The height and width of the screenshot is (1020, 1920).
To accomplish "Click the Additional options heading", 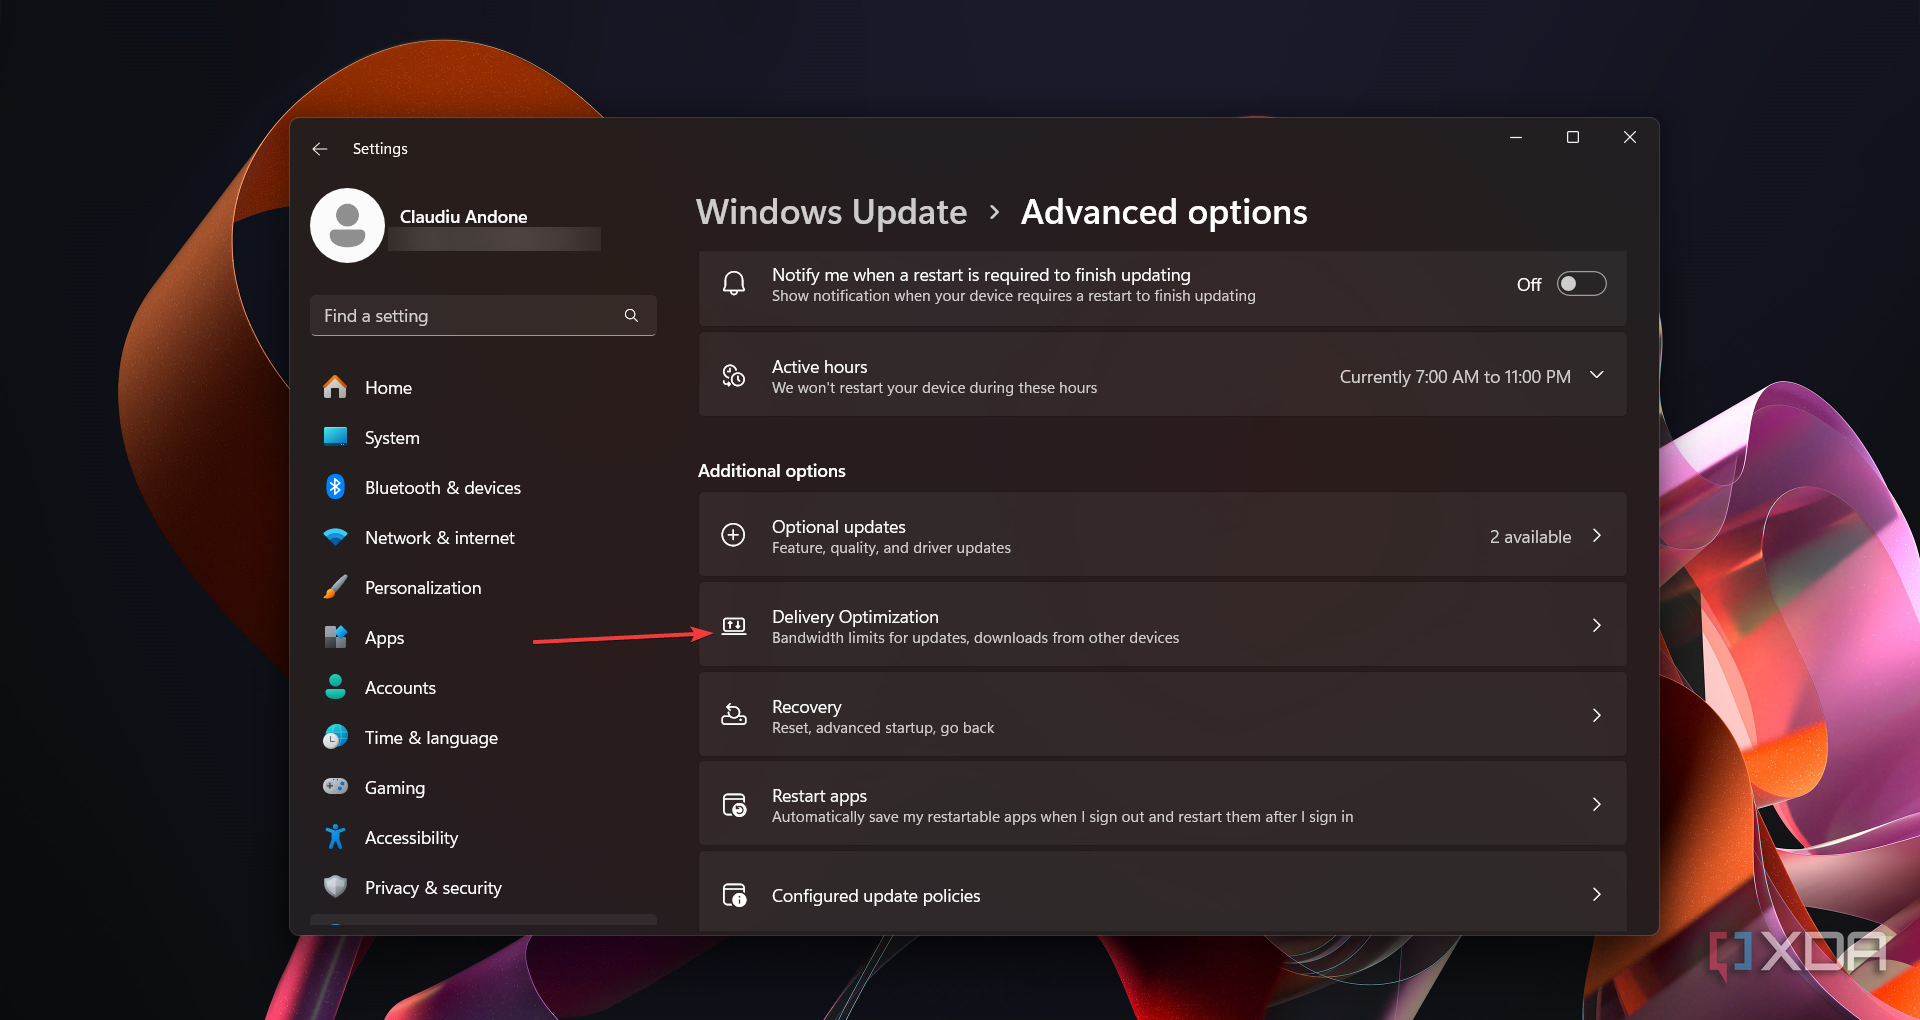I will pos(771,471).
